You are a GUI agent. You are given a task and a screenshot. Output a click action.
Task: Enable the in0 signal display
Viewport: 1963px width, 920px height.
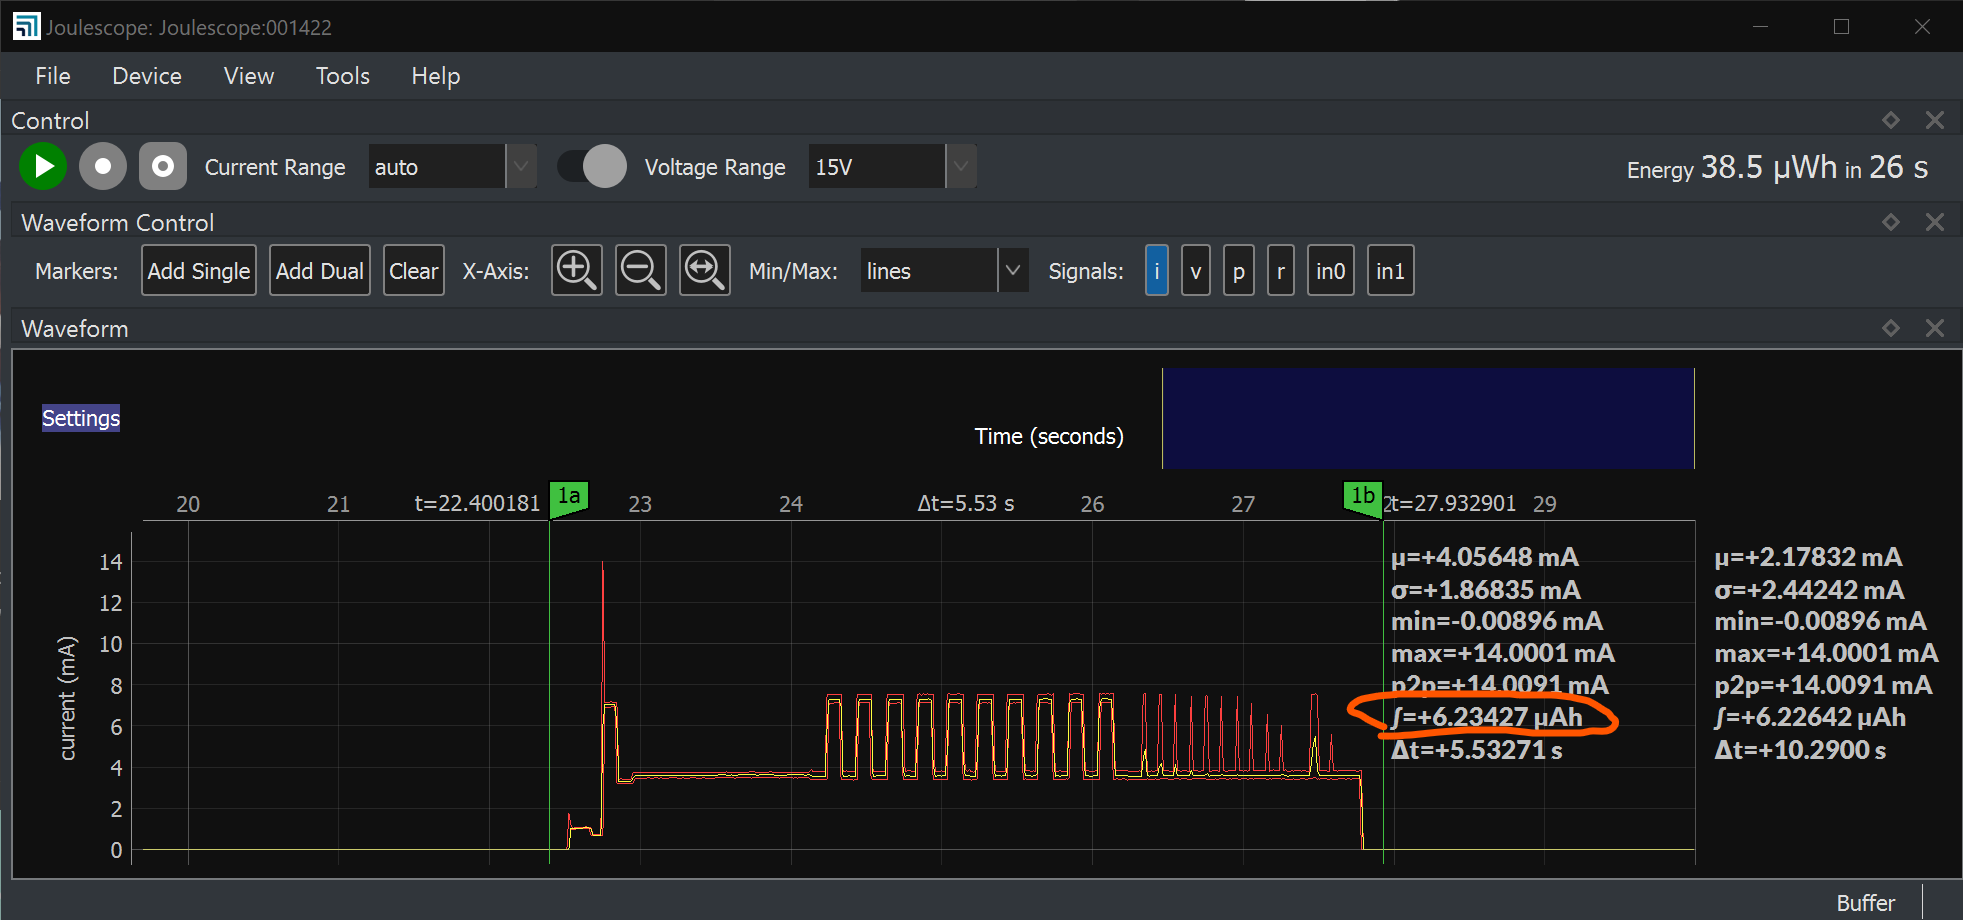pos(1330,270)
